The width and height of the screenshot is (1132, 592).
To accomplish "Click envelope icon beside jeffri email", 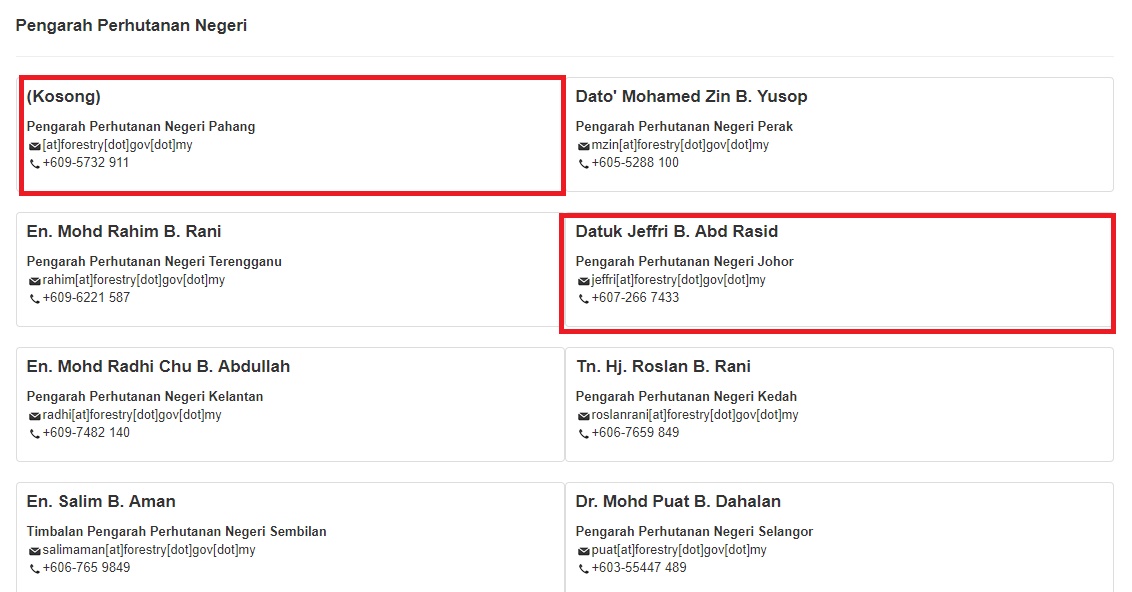I will click(583, 281).
